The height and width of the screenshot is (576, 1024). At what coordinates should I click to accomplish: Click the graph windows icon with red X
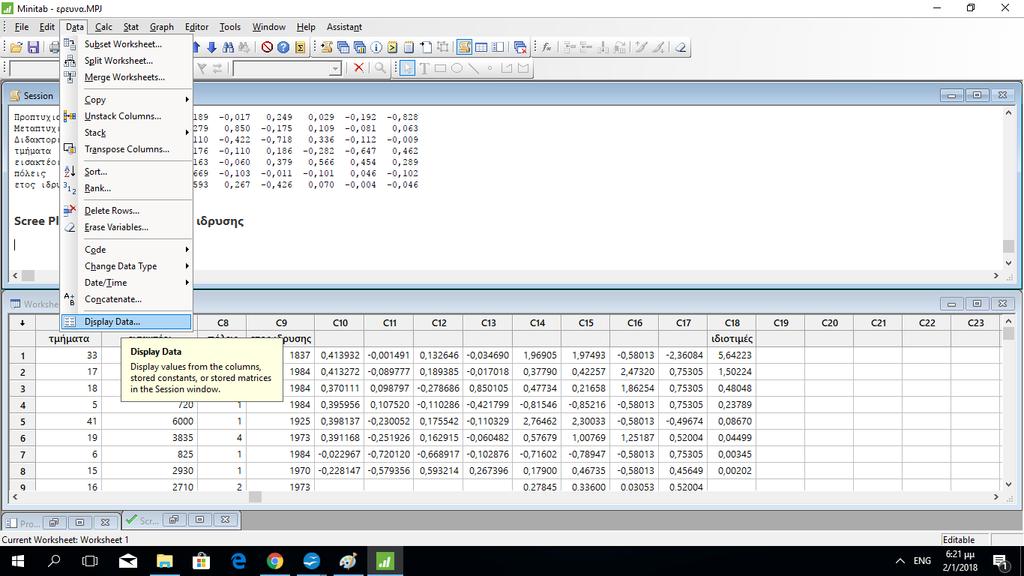[x=520, y=48]
